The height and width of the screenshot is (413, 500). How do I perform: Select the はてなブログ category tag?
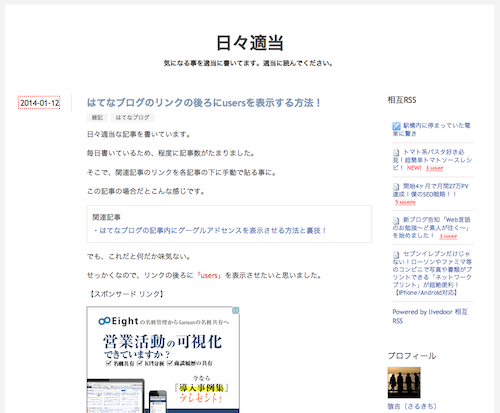pyautogui.click(x=132, y=117)
